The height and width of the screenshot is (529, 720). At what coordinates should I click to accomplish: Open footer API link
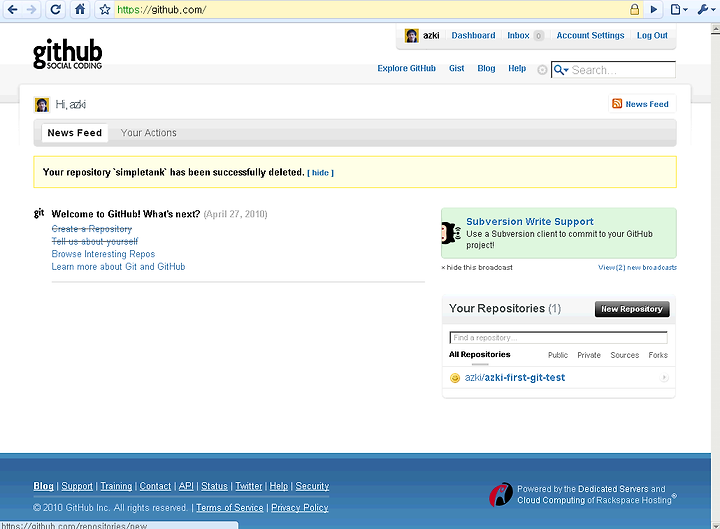point(186,486)
